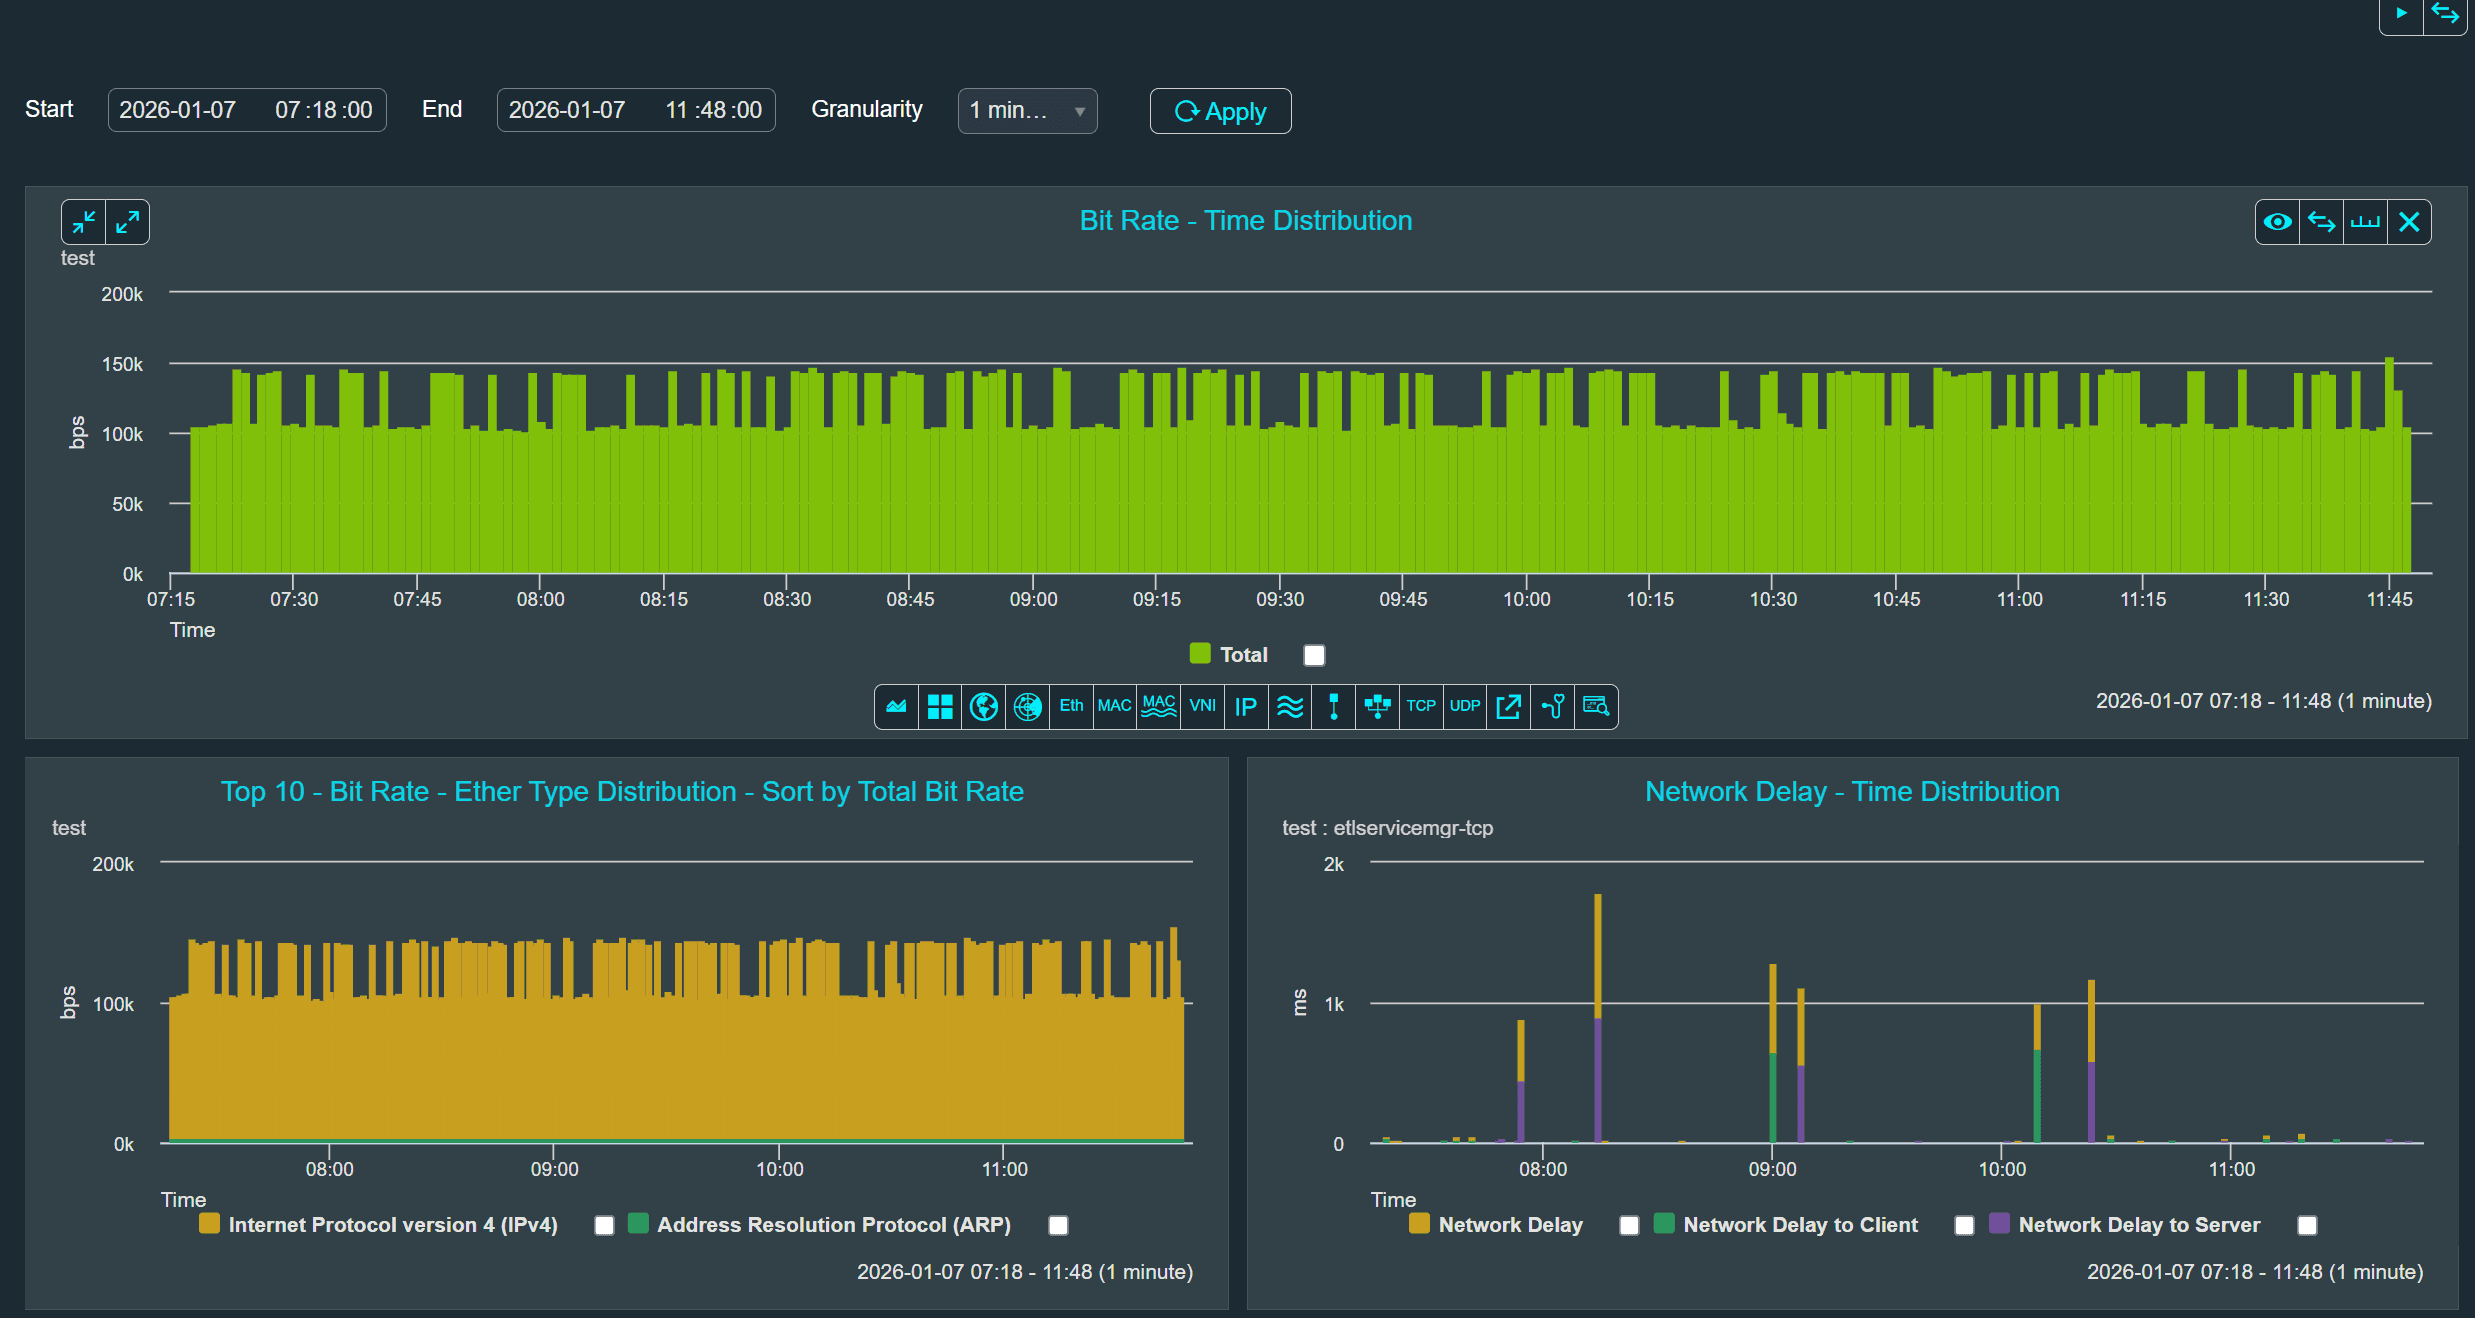Screen dimensions: 2475x1318
Task: Click the stethoscope diagnostics icon
Action: click(x=1553, y=707)
